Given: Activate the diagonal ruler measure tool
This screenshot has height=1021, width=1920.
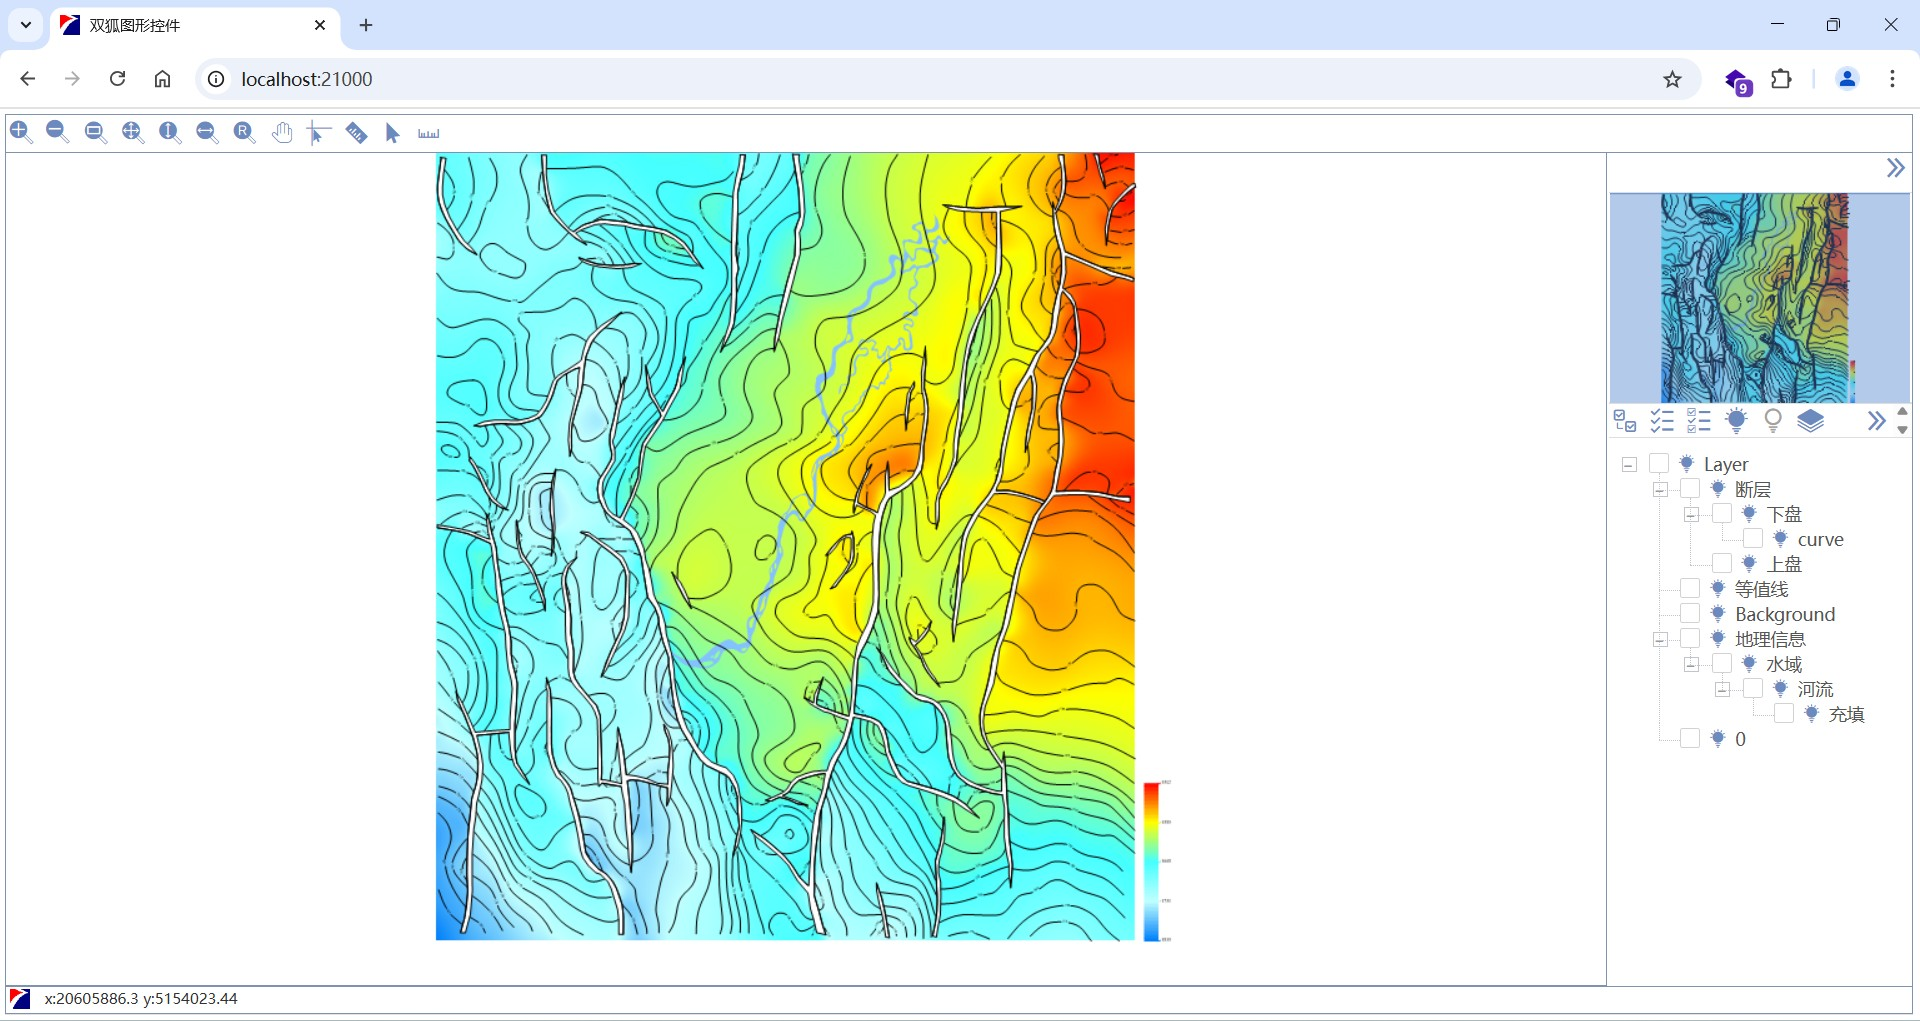Looking at the screenshot, I should pyautogui.click(x=356, y=133).
